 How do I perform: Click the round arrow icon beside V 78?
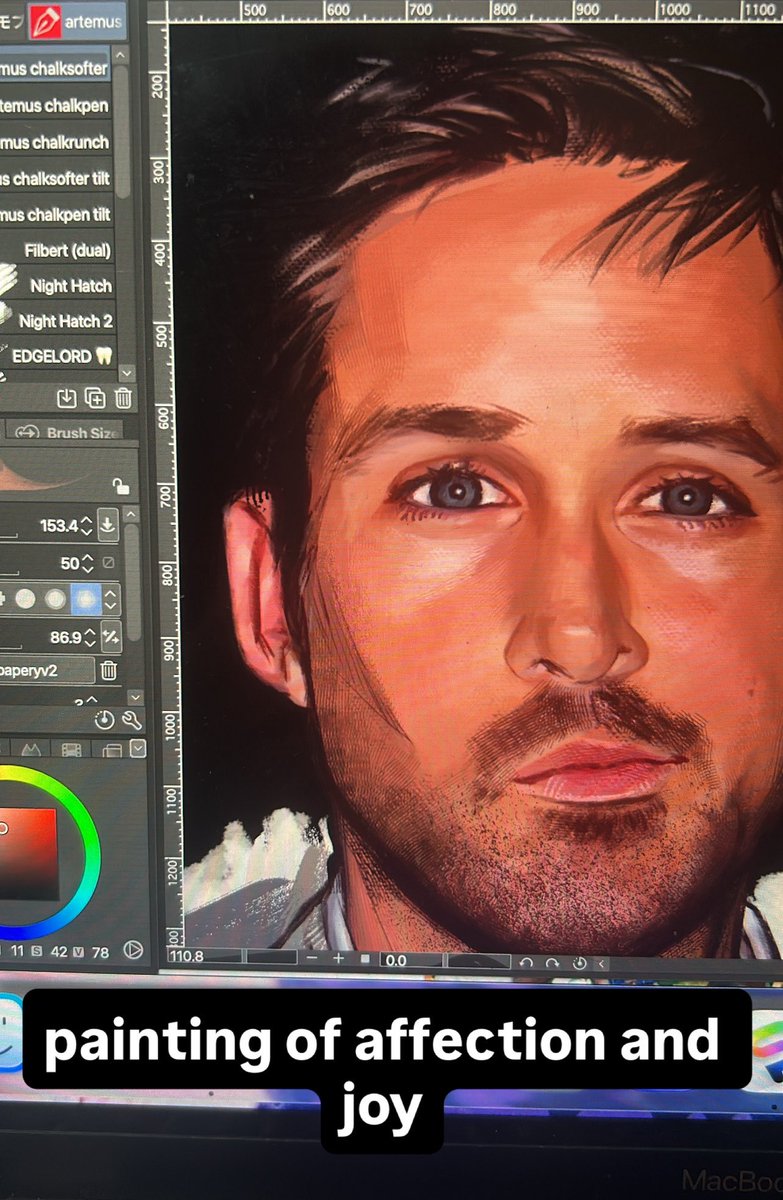coord(132,951)
